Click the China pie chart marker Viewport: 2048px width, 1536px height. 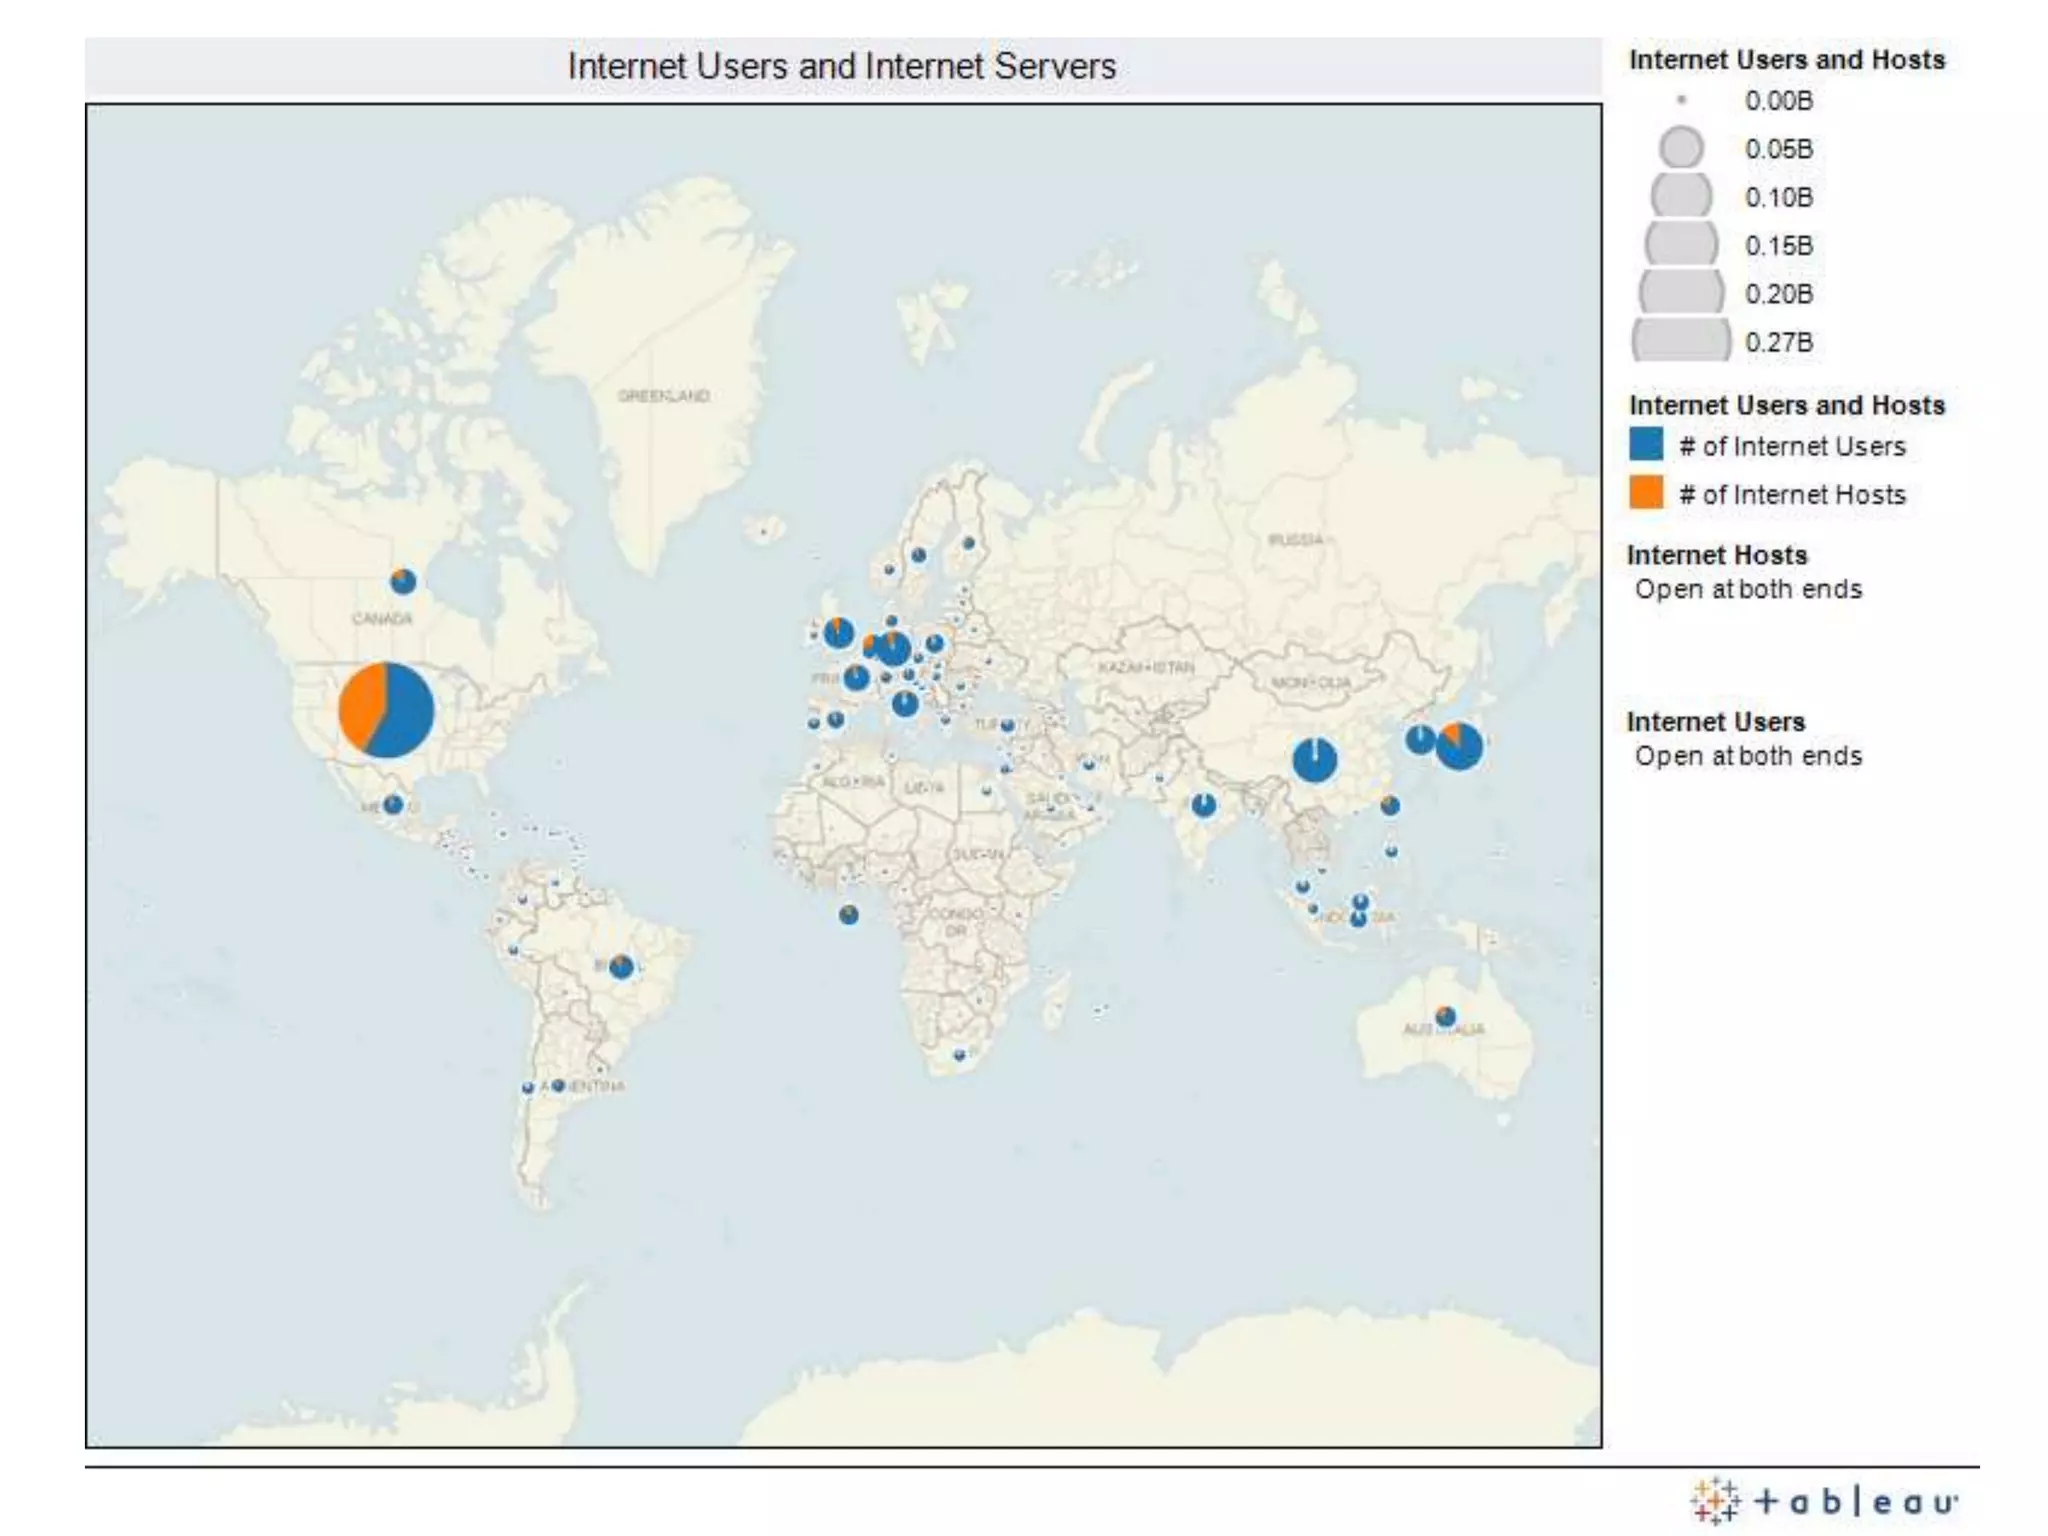tap(1314, 760)
